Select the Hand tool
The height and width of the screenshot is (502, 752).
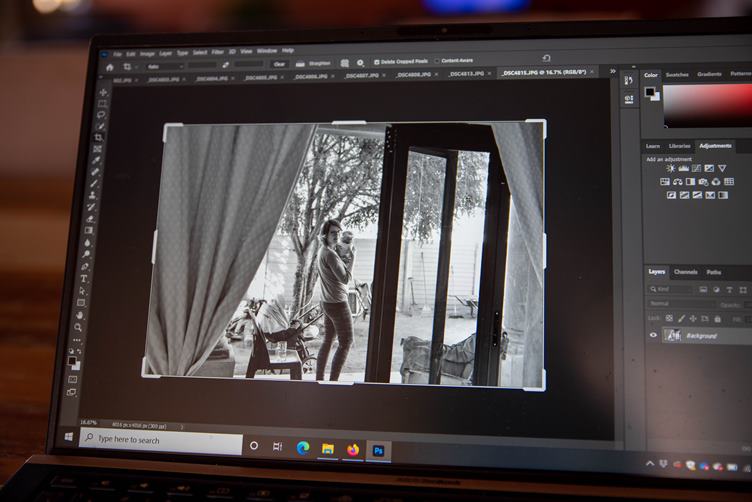[80, 315]
